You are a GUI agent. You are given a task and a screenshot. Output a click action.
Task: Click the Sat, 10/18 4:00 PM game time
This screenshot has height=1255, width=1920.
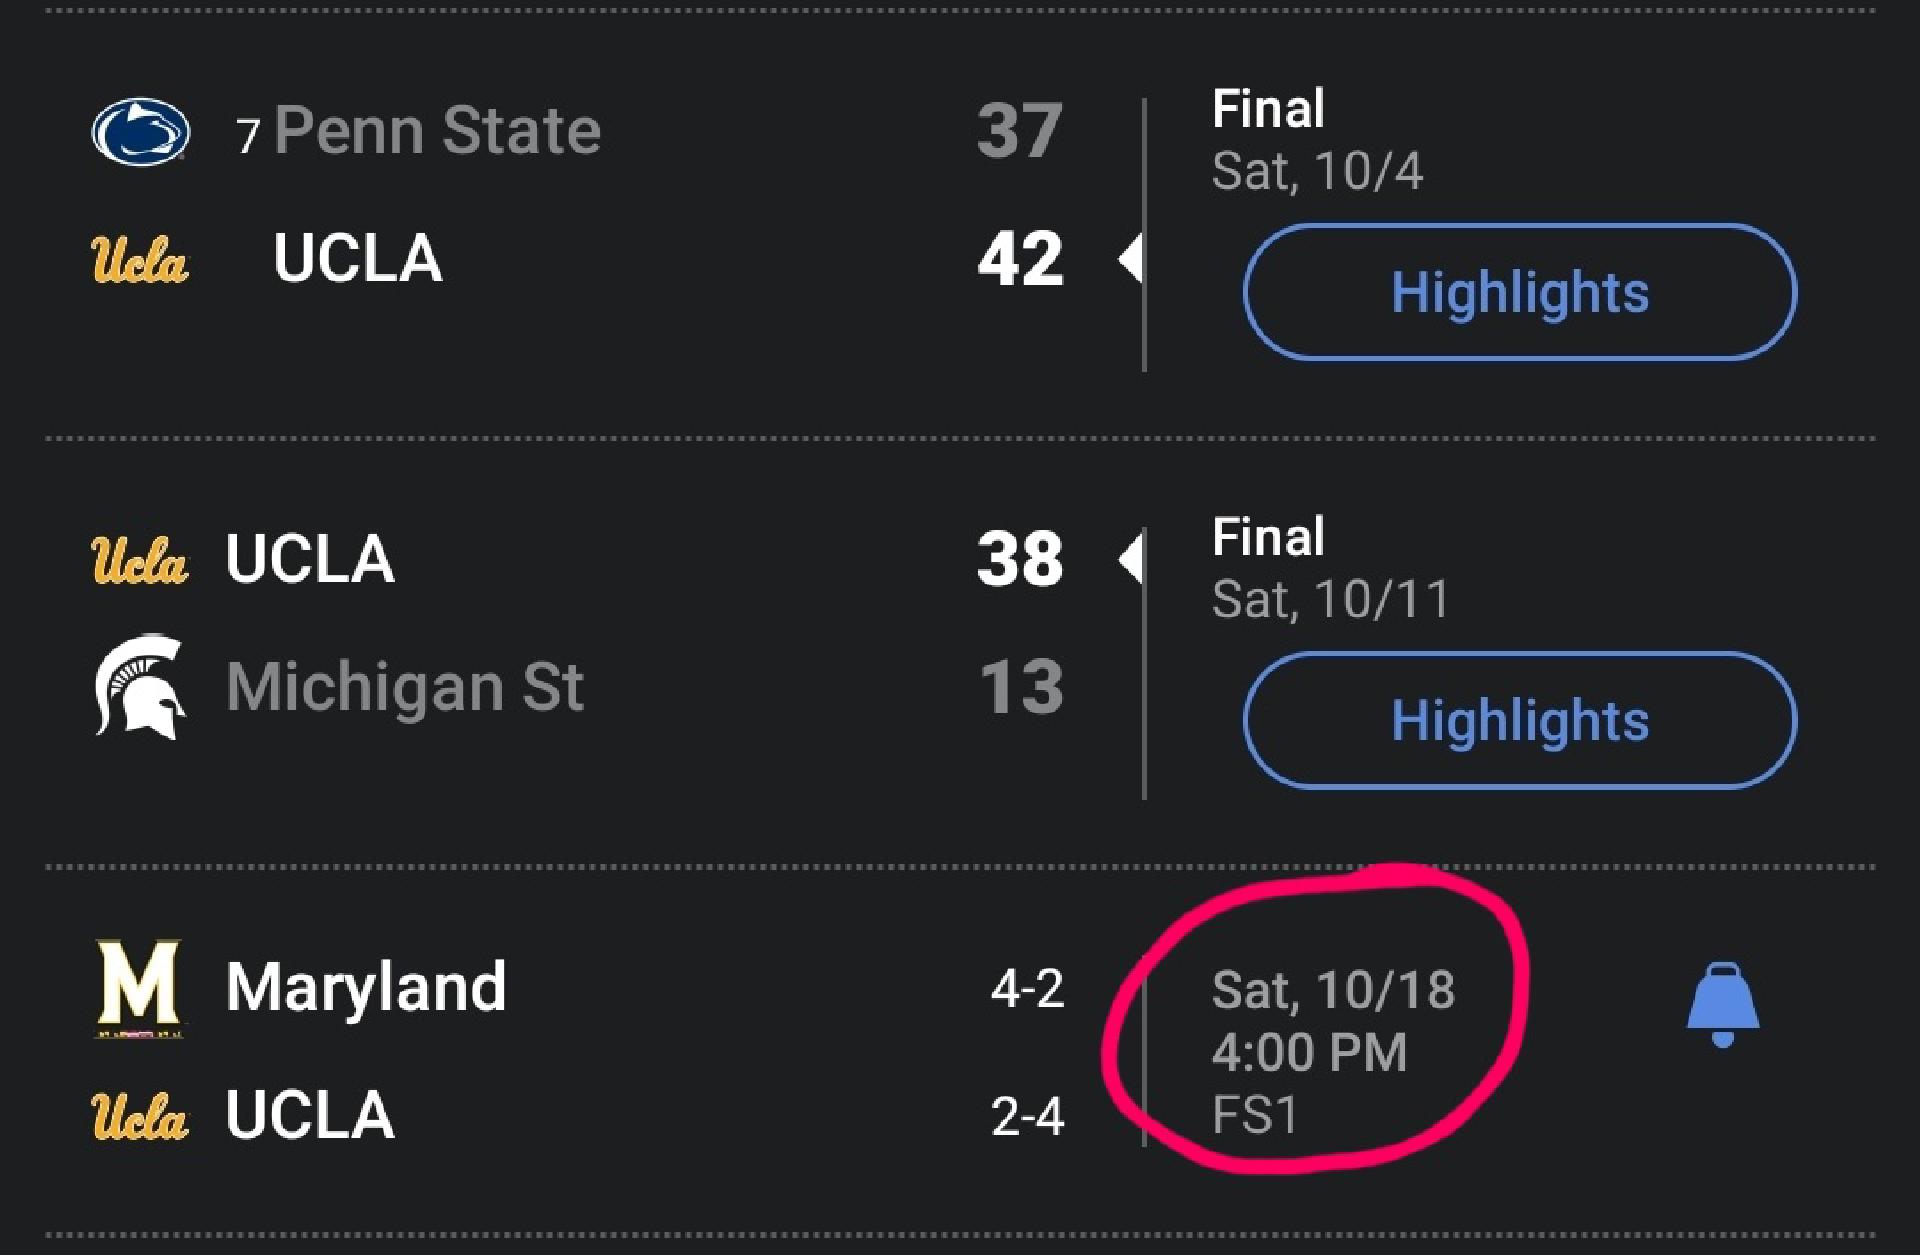[1332, 1020]
